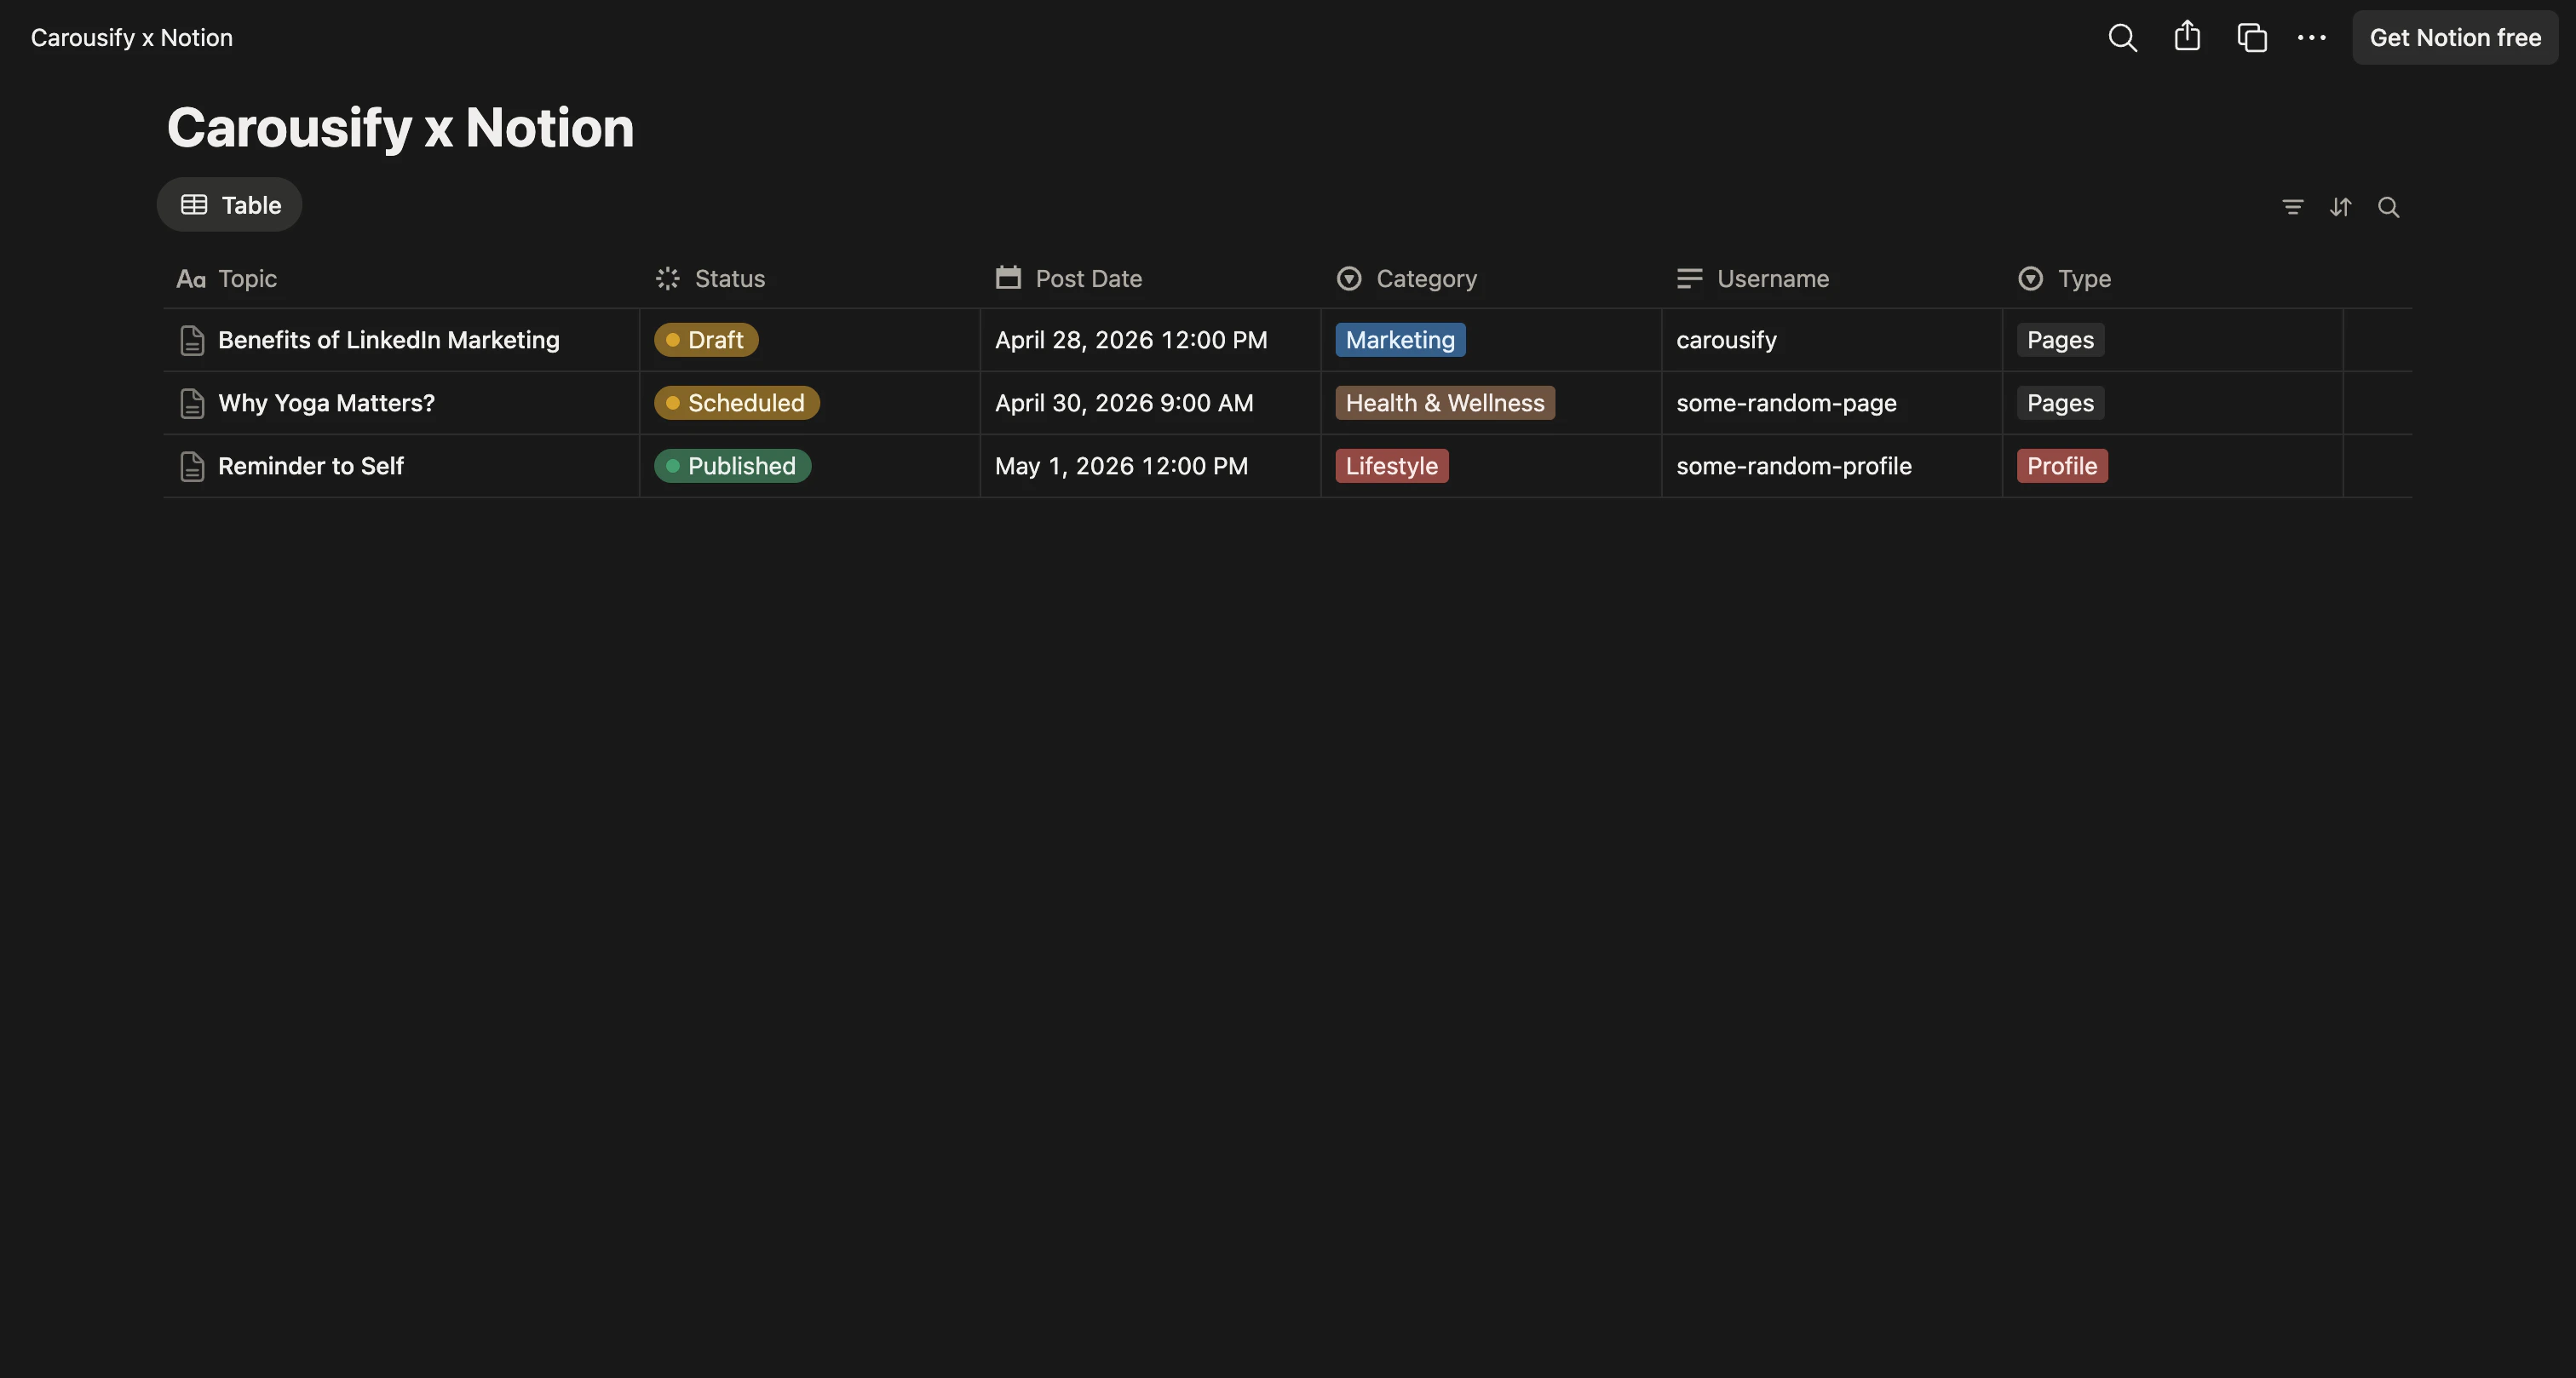This screenshot has width=2576, height=1378.
Task: Open the three-dot more options menu
Action: [x=2312, y=38]
